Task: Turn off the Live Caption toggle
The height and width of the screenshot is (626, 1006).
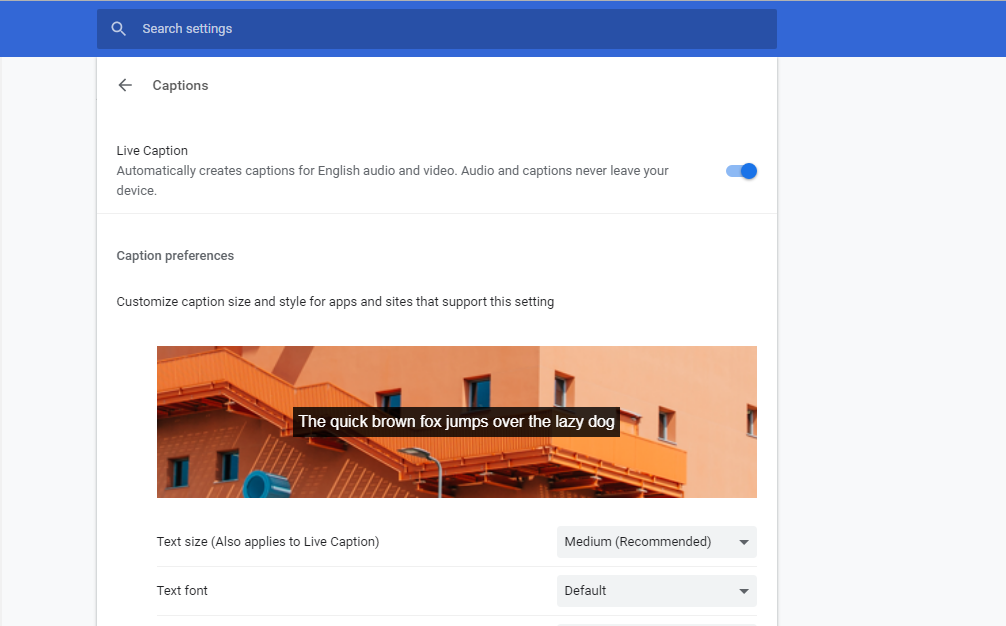Action: [x=741, y=171]
